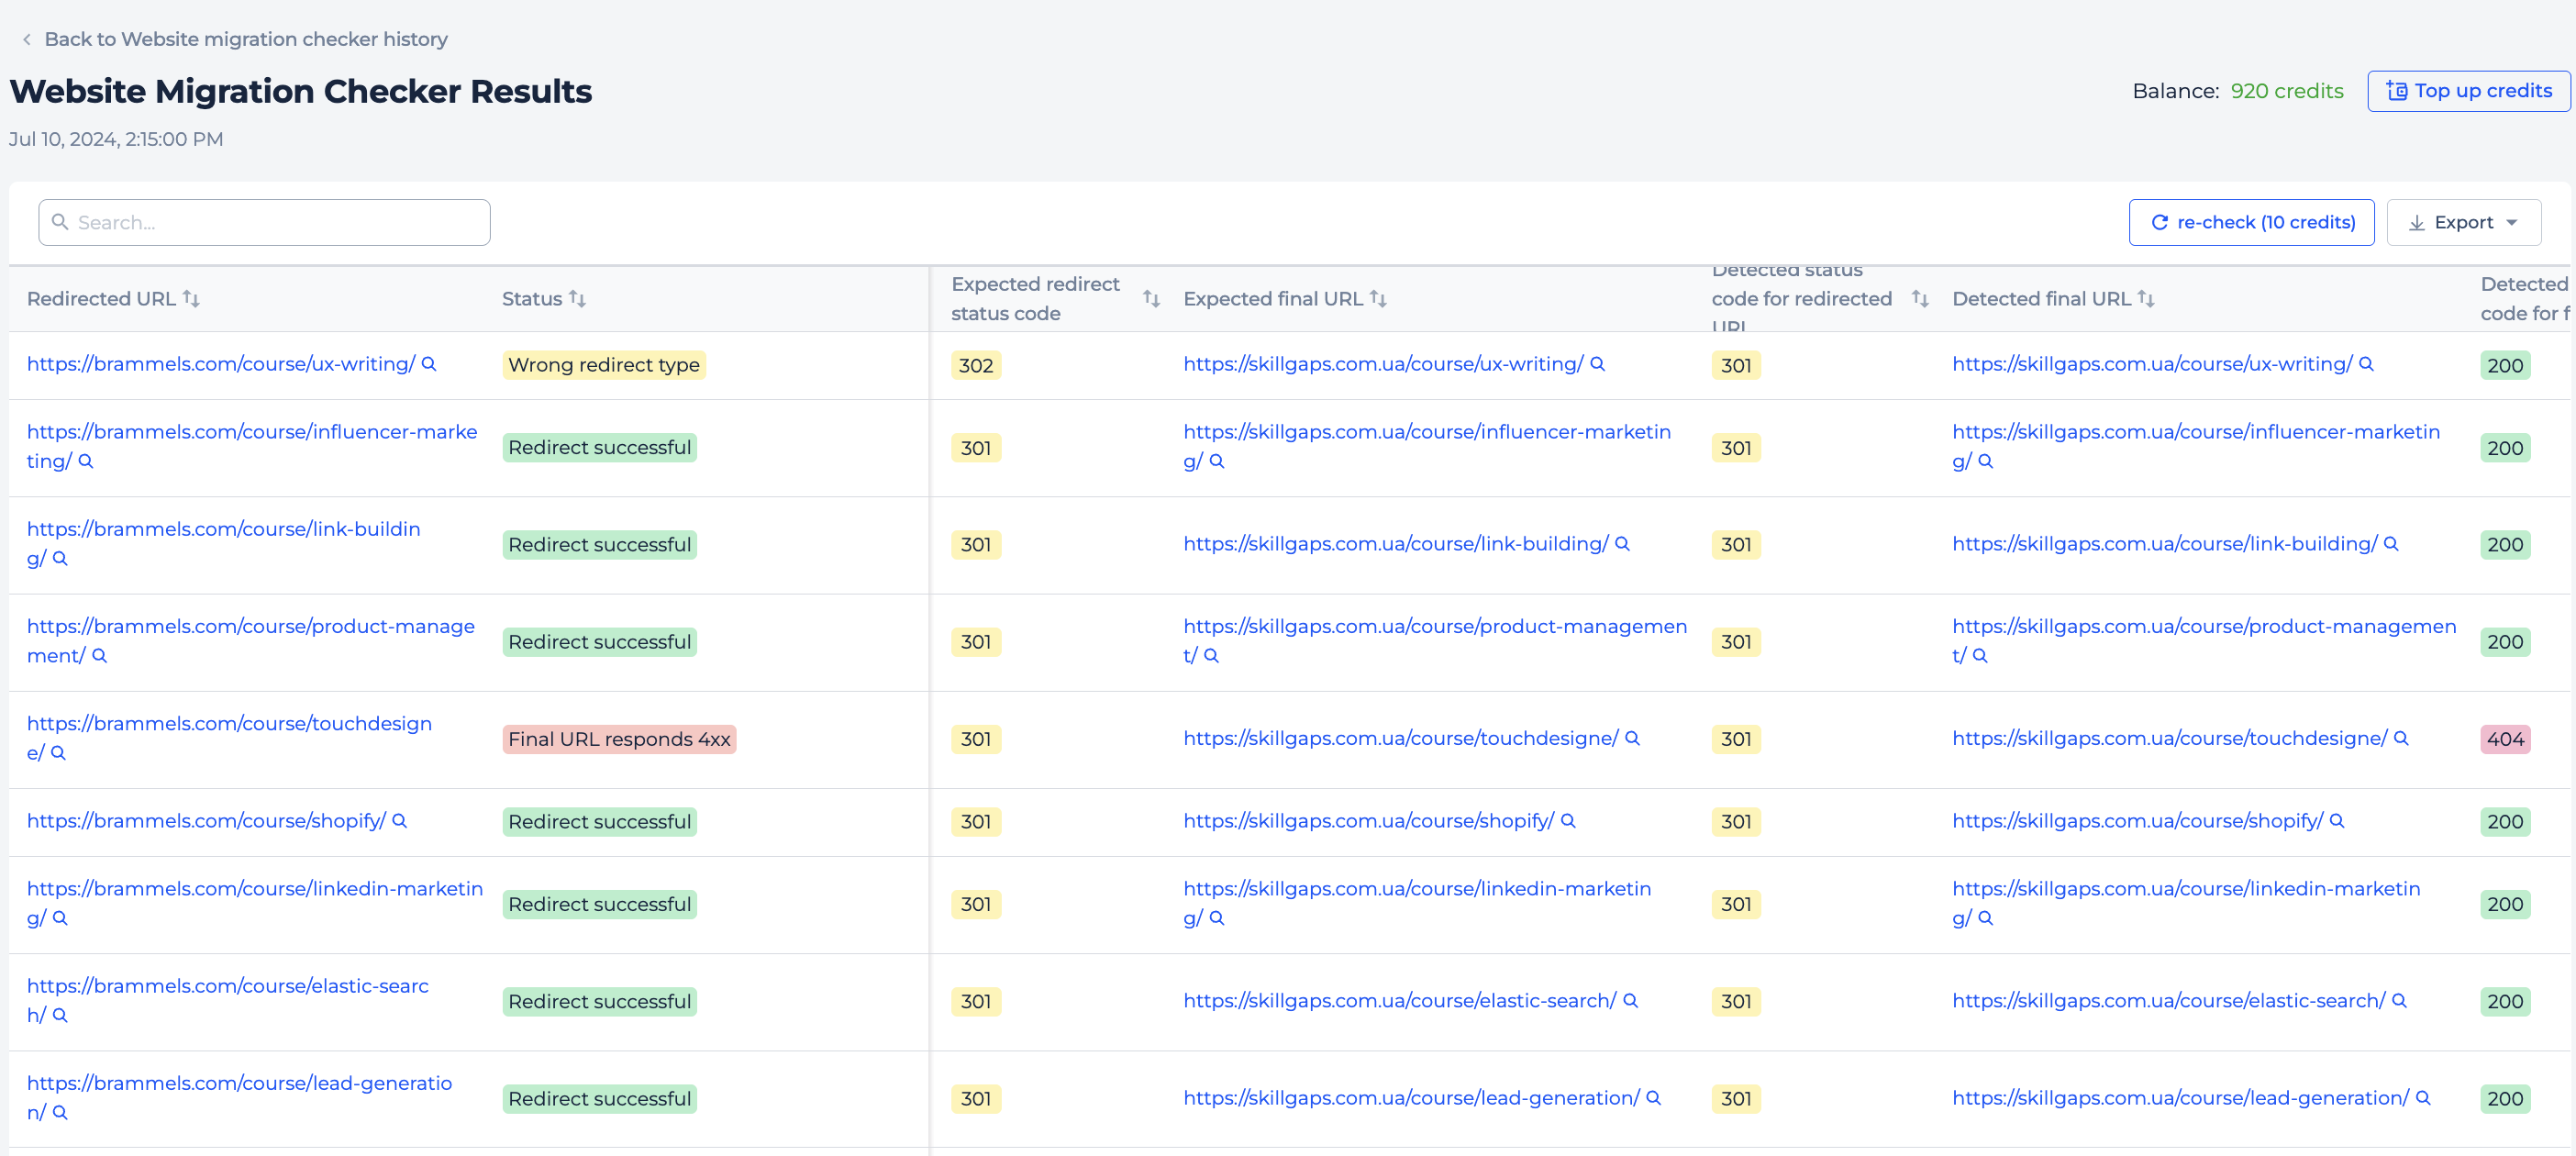Click the Jul 10, 2024 timestamp text

[x=116, y=139]
